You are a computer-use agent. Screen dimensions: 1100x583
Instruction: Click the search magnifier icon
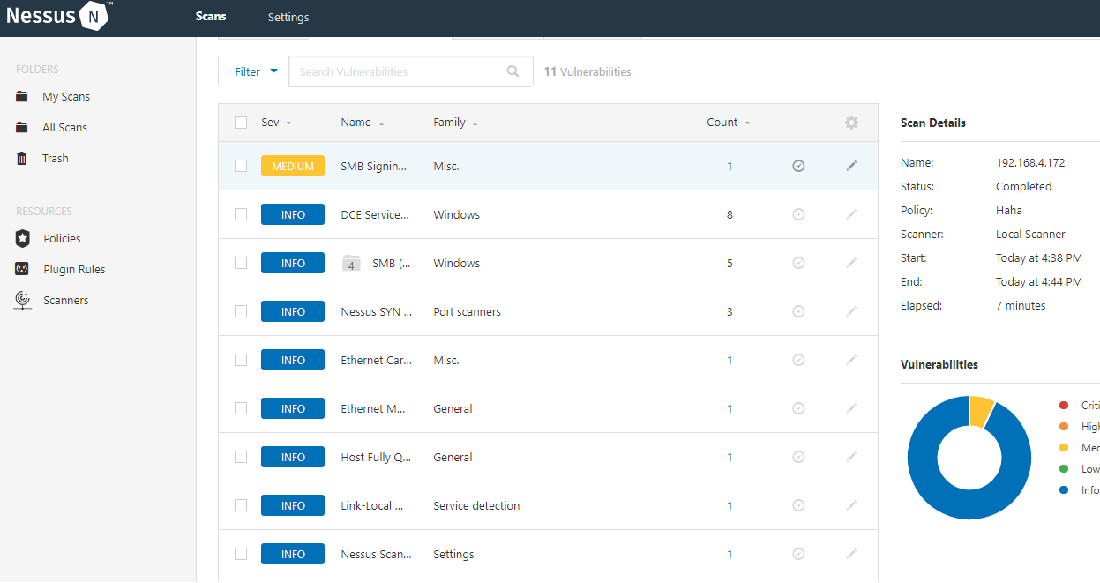coord(513,72)
